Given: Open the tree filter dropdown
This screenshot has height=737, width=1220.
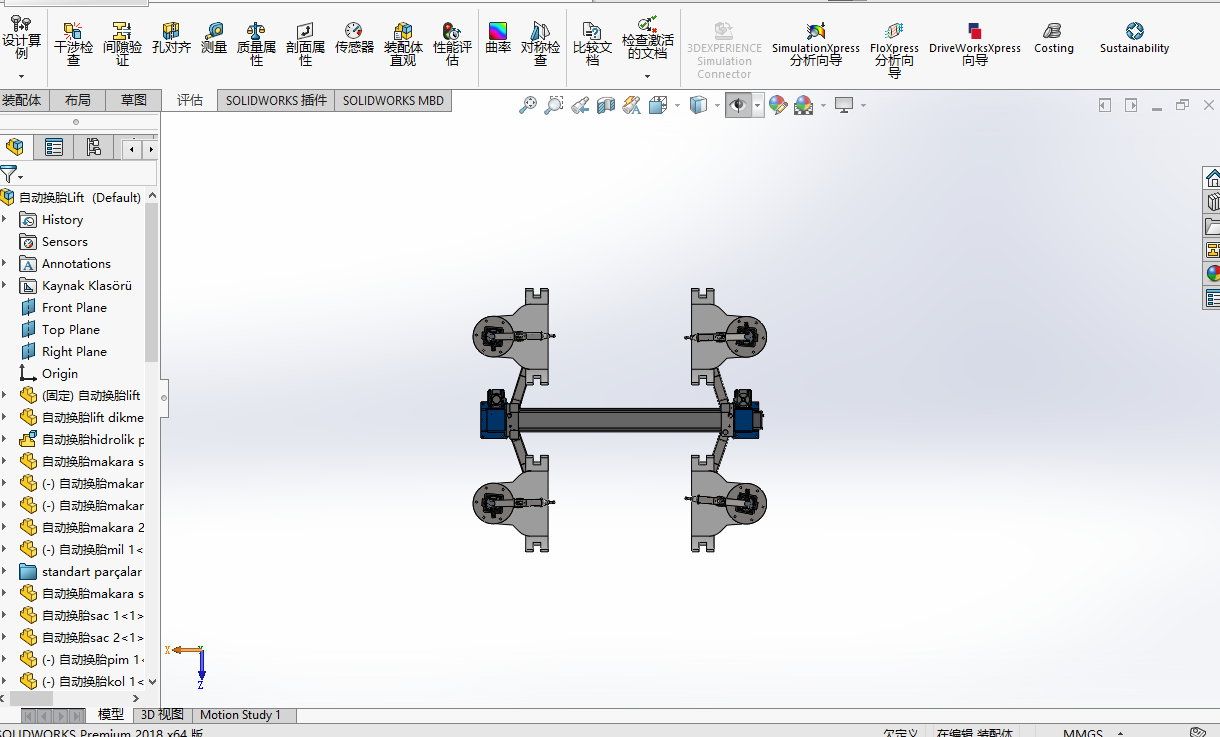Looking at the screenshot, I should tap(20, 177).
